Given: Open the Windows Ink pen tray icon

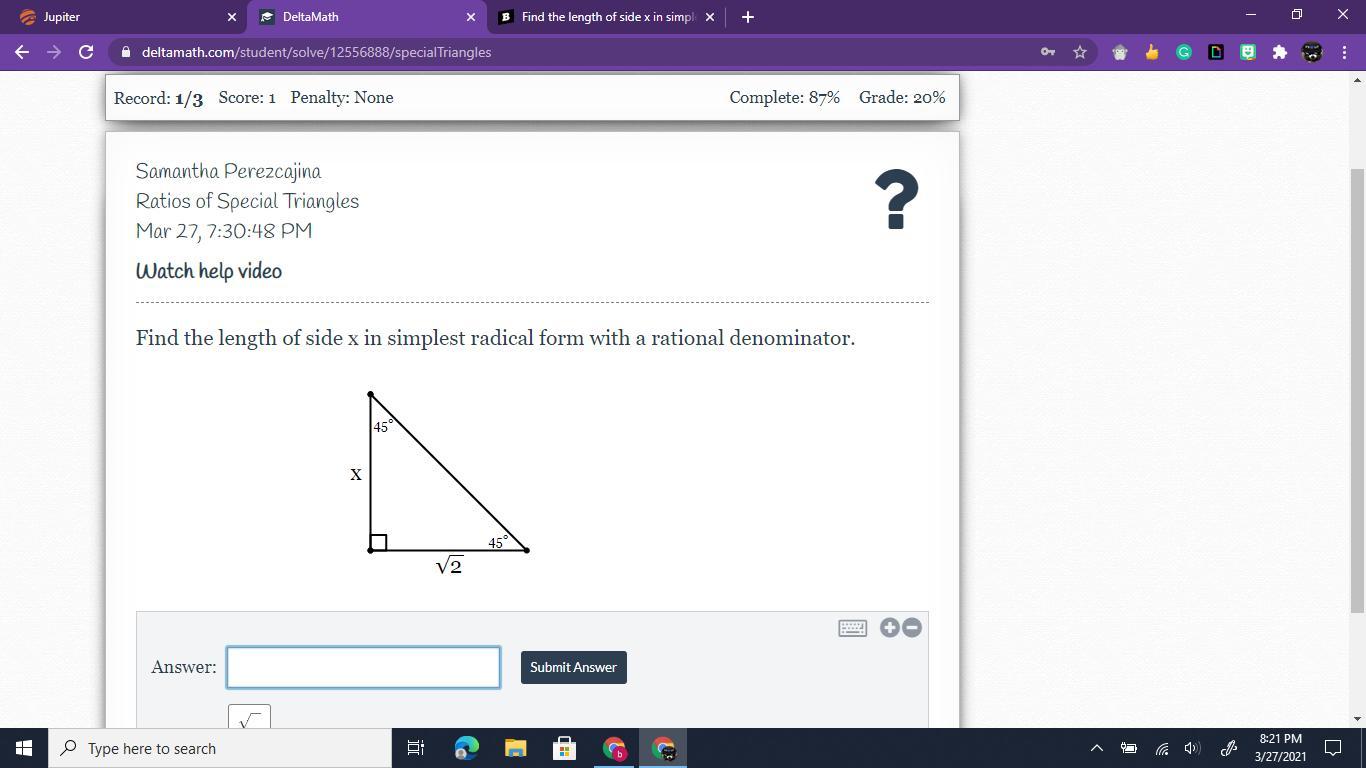Looking at the screenshot, I should click(1229, 748).
